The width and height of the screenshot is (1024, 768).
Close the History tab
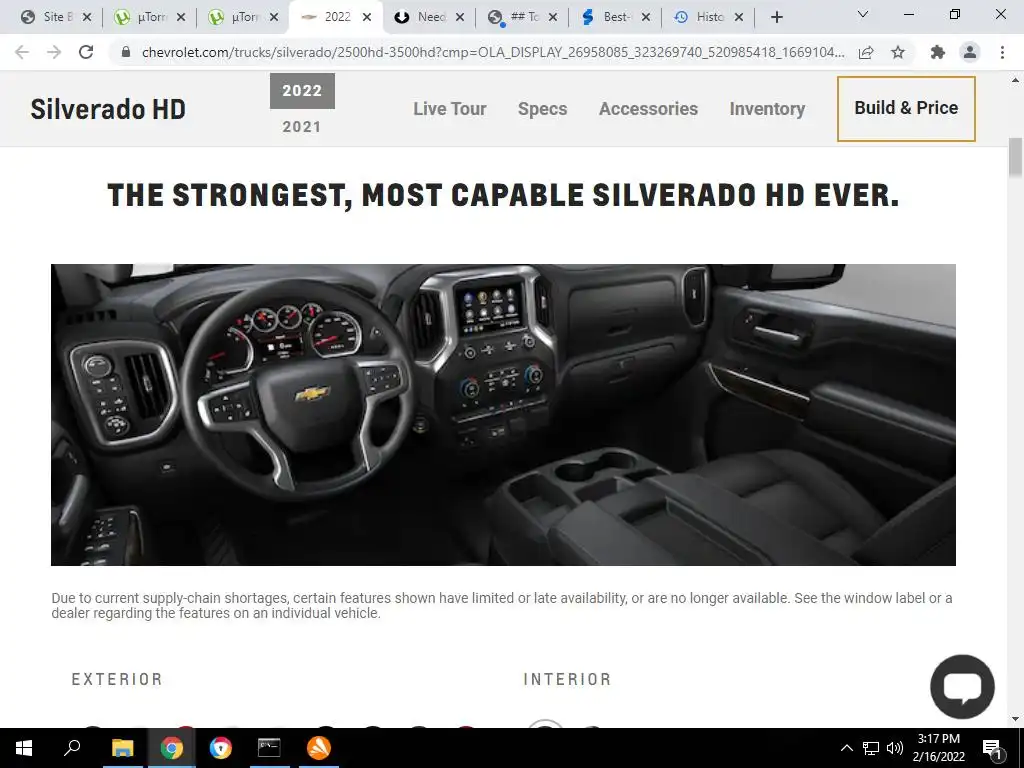tap(739, 17)
